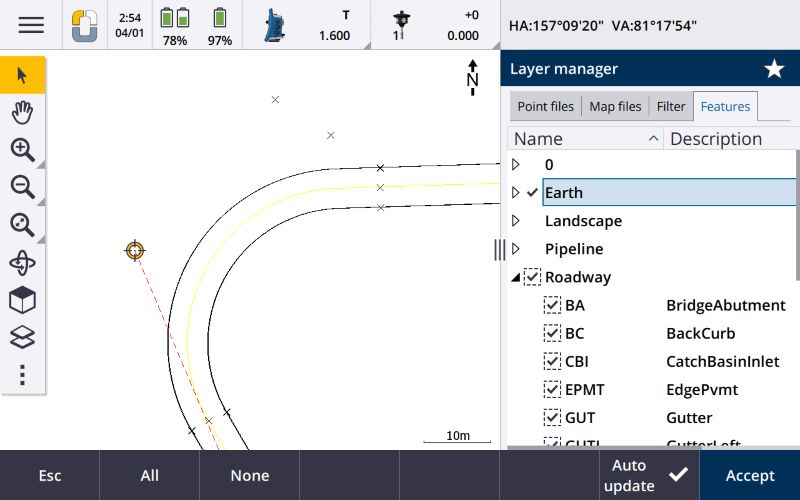Activate the pan hand tool
800x500 pixels.
coord(22,112)
